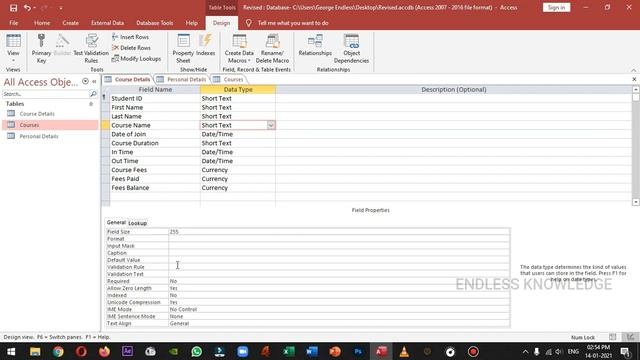This screenshot has height=360, width=640.
Task: Open Photoshop from taskbar
Action: (358, 351)
